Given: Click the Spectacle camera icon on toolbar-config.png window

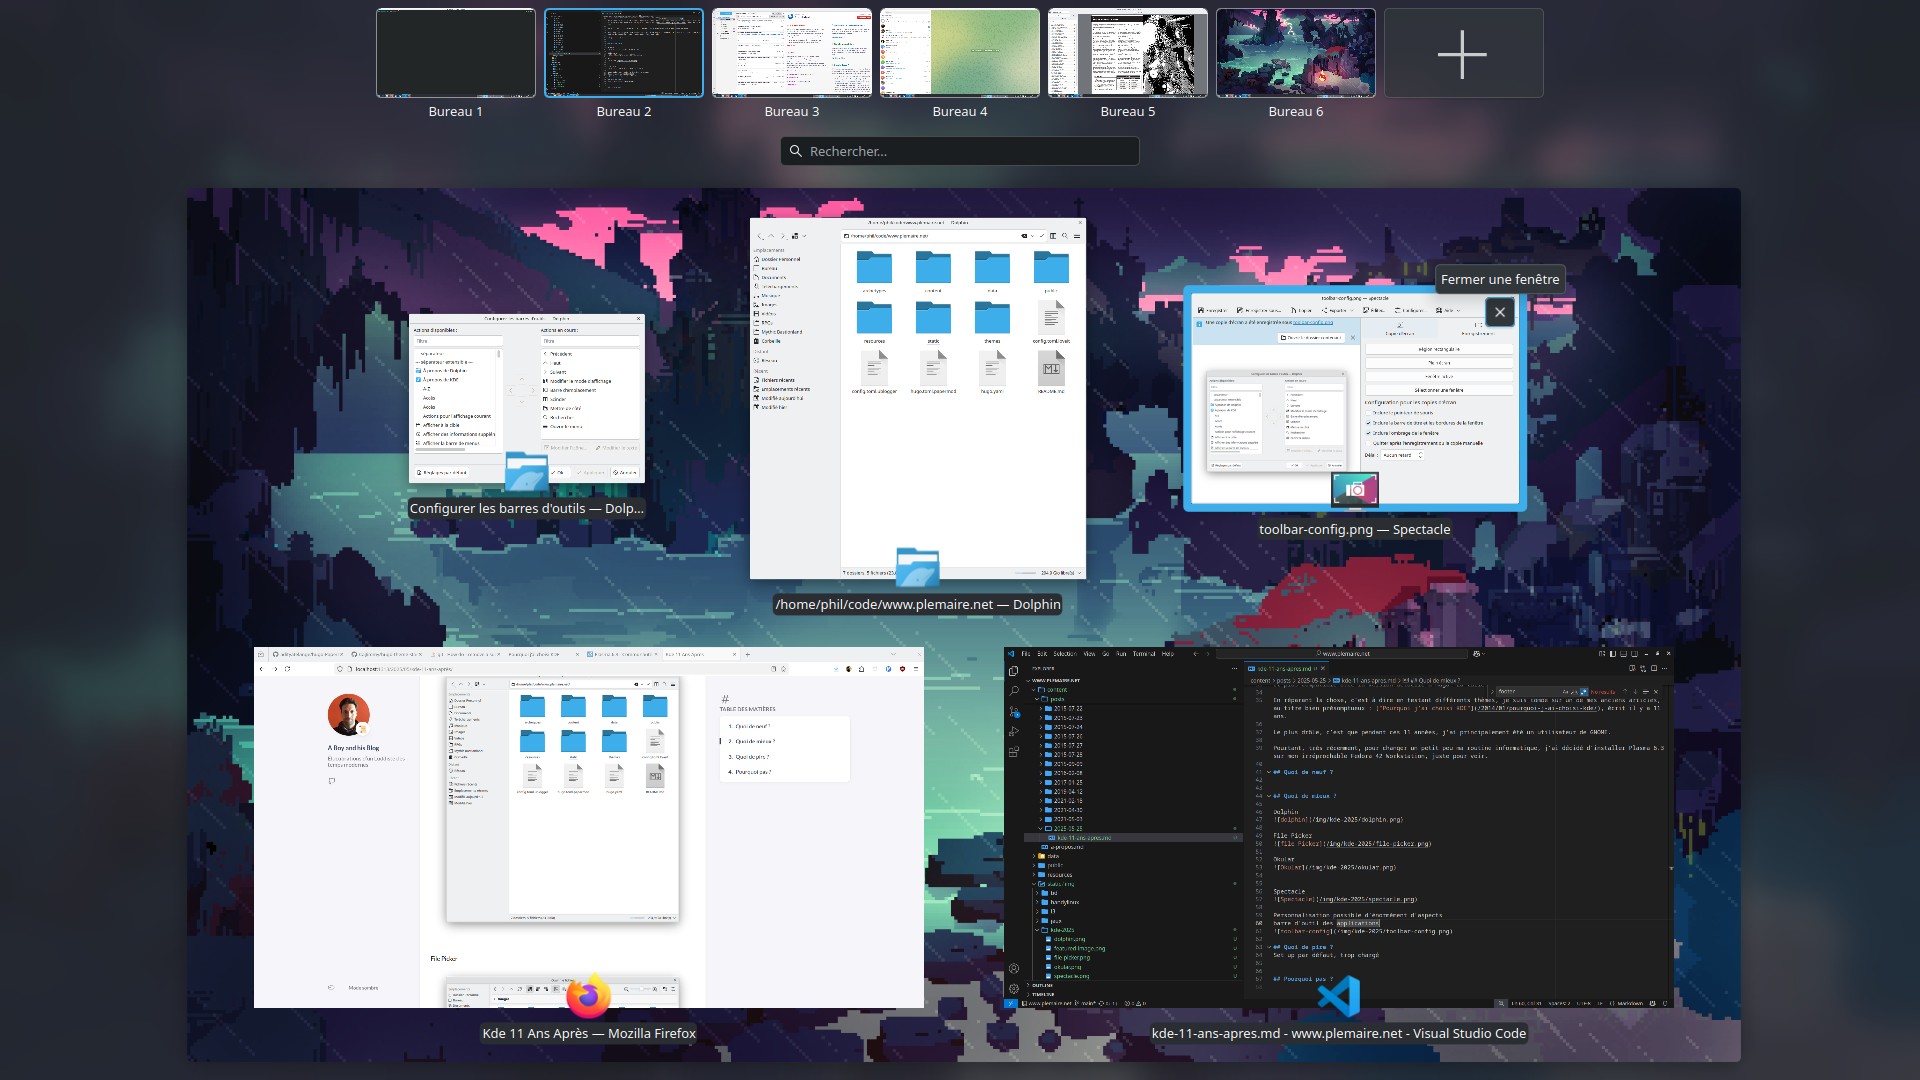Looking at the screenshot, I should pyautogui.click(x=1355, y=489).
